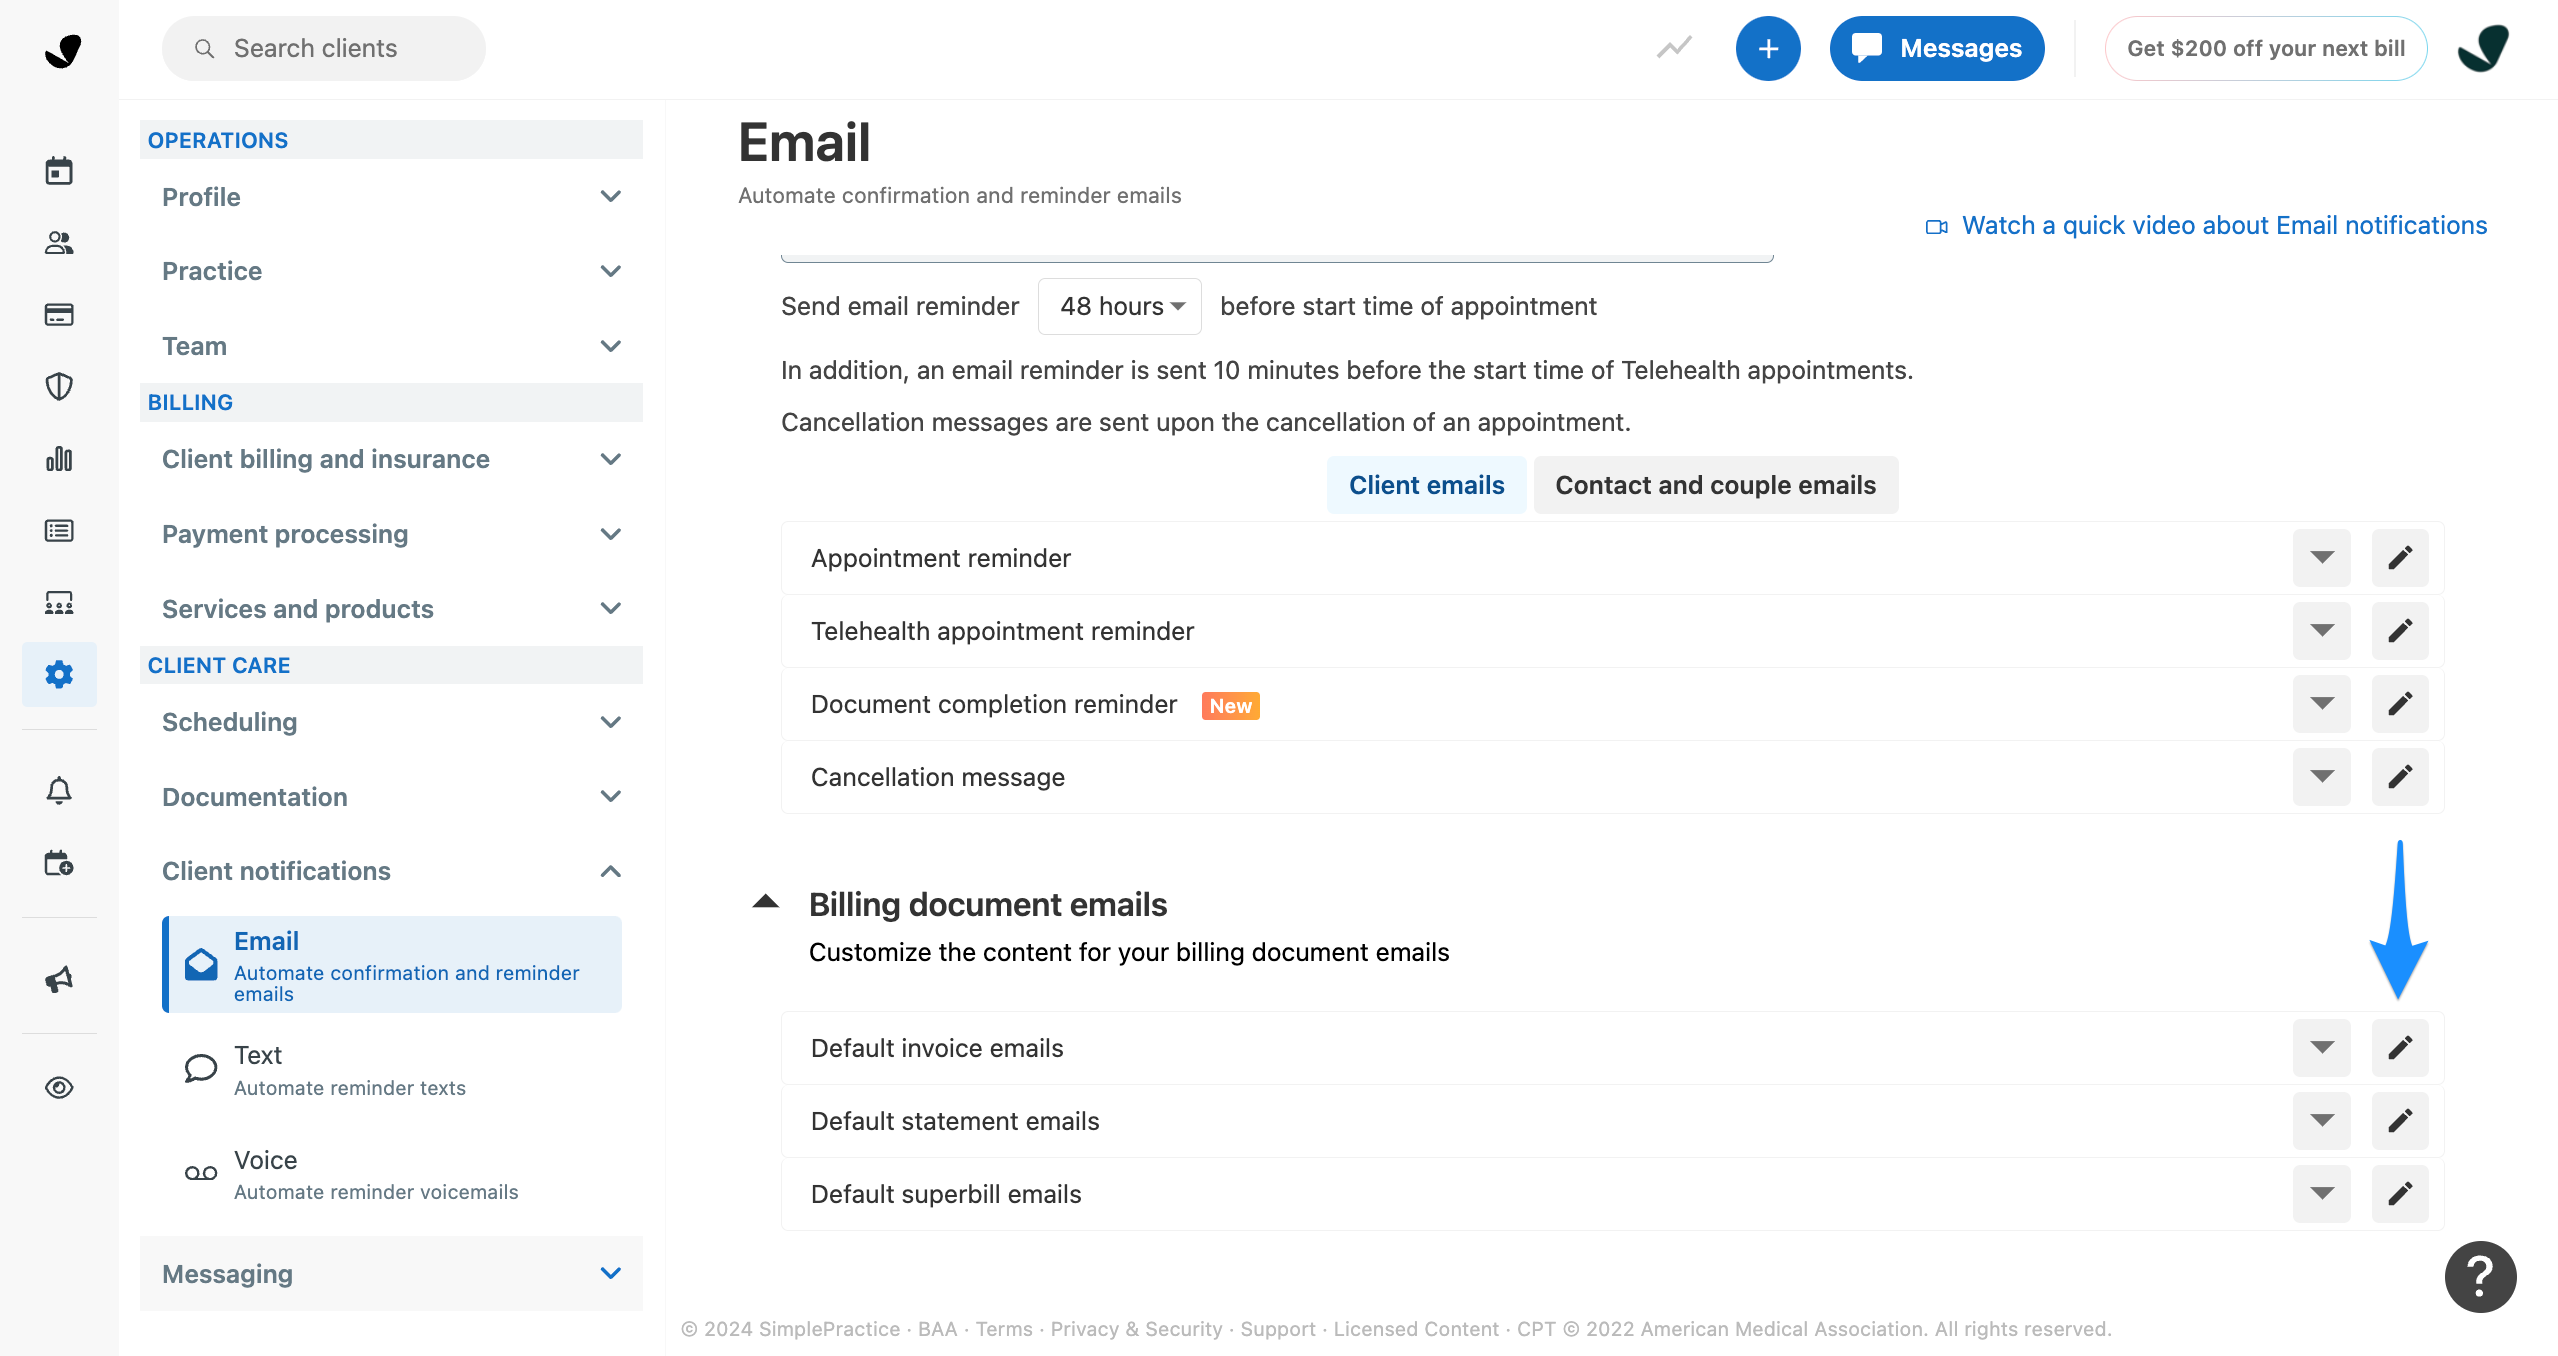This screenshot has width=2558, height=1356.
Task: Open the calendar icon in left rail
Action: click(x=59, y=171)
